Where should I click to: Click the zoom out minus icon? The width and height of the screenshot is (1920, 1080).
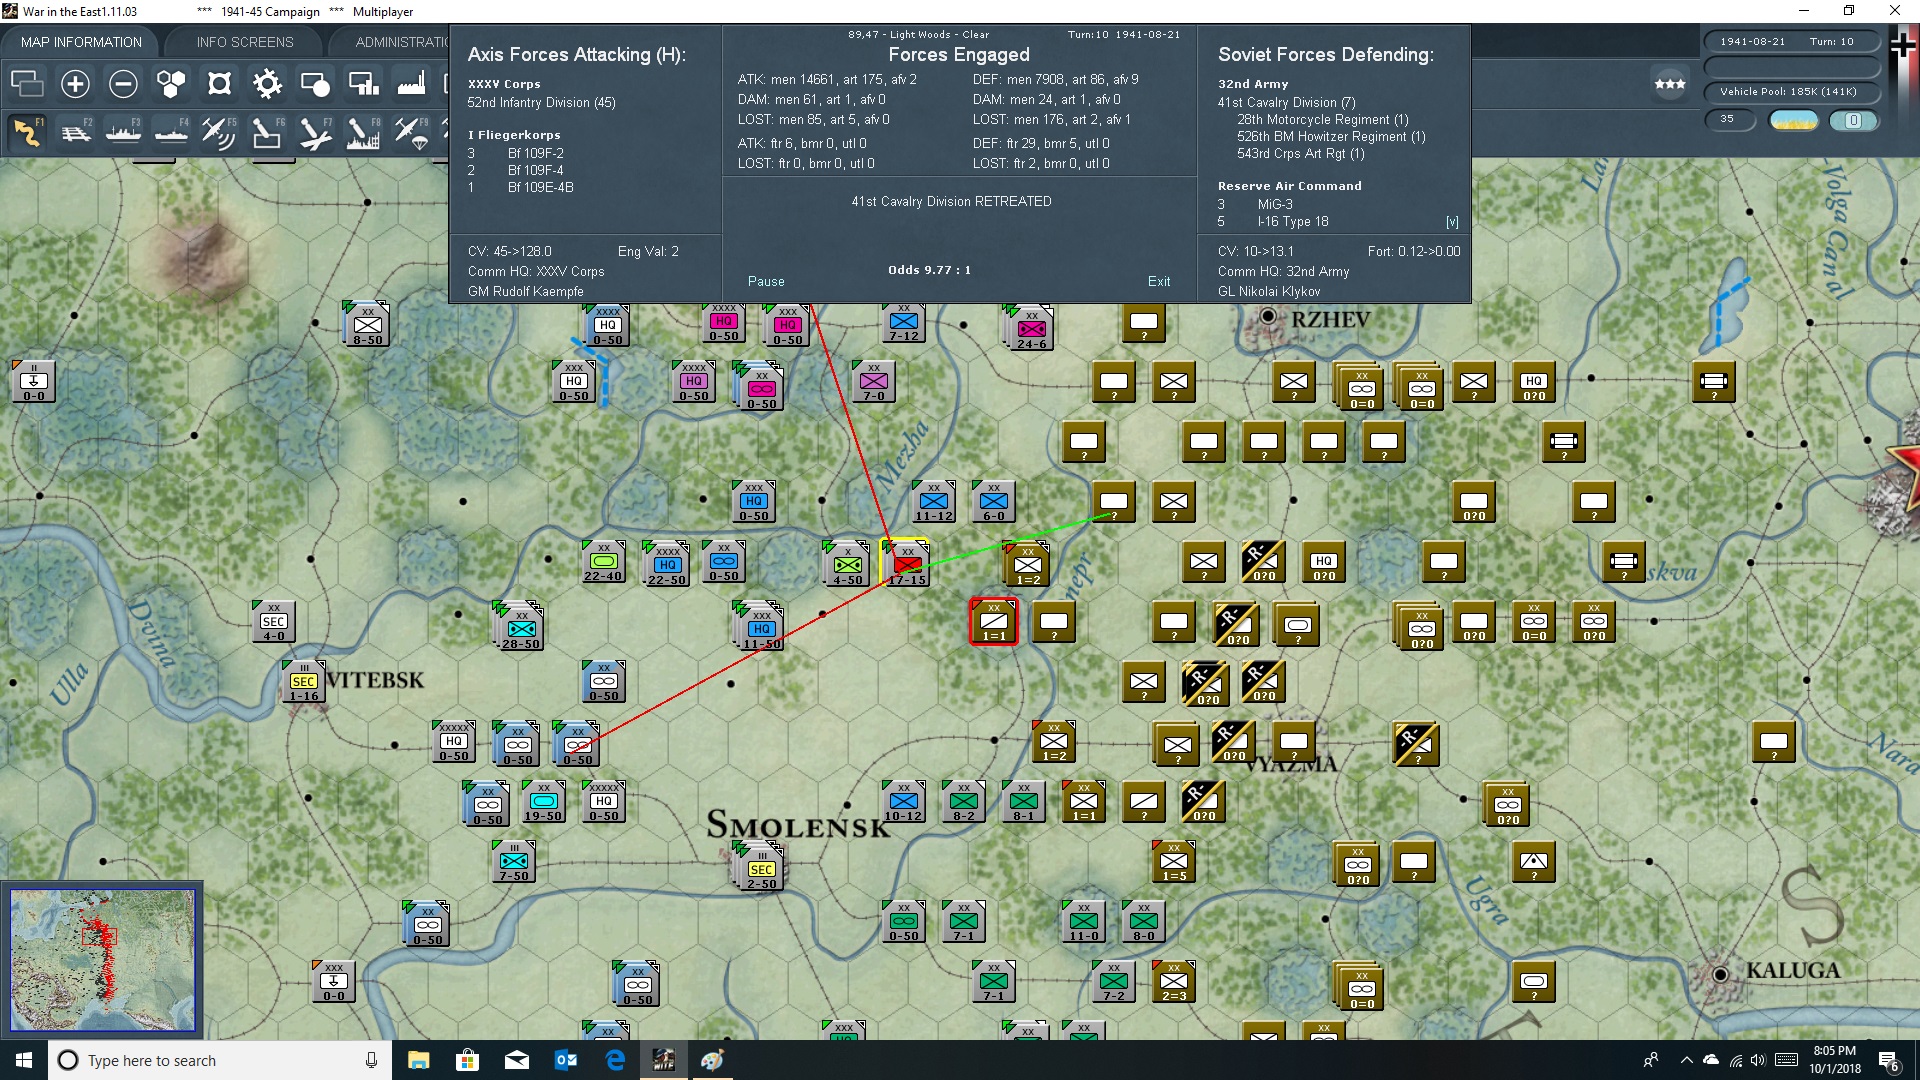point(123,84)
